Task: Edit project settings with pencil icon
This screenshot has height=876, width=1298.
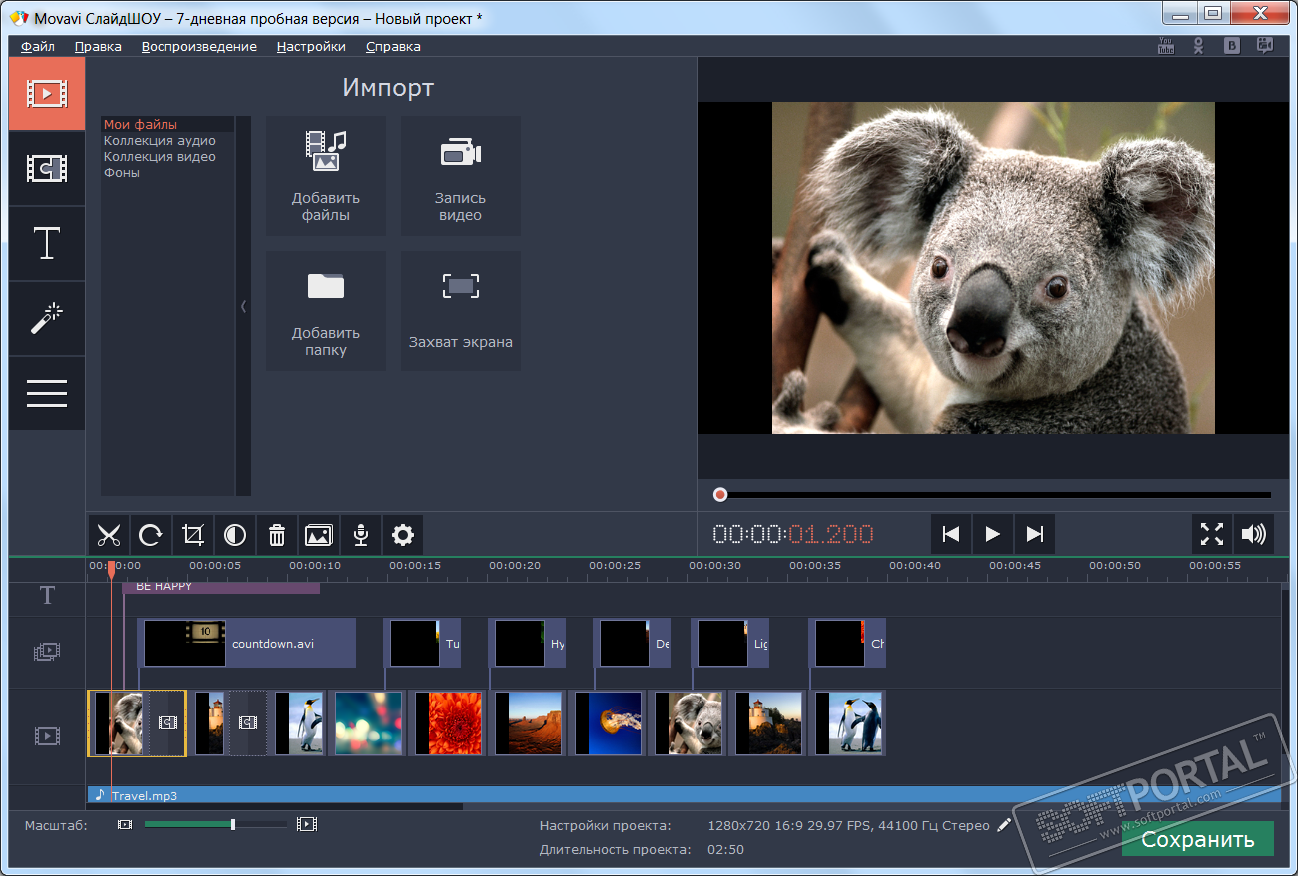Action: pyautogui.click(x=1004, y=826)
